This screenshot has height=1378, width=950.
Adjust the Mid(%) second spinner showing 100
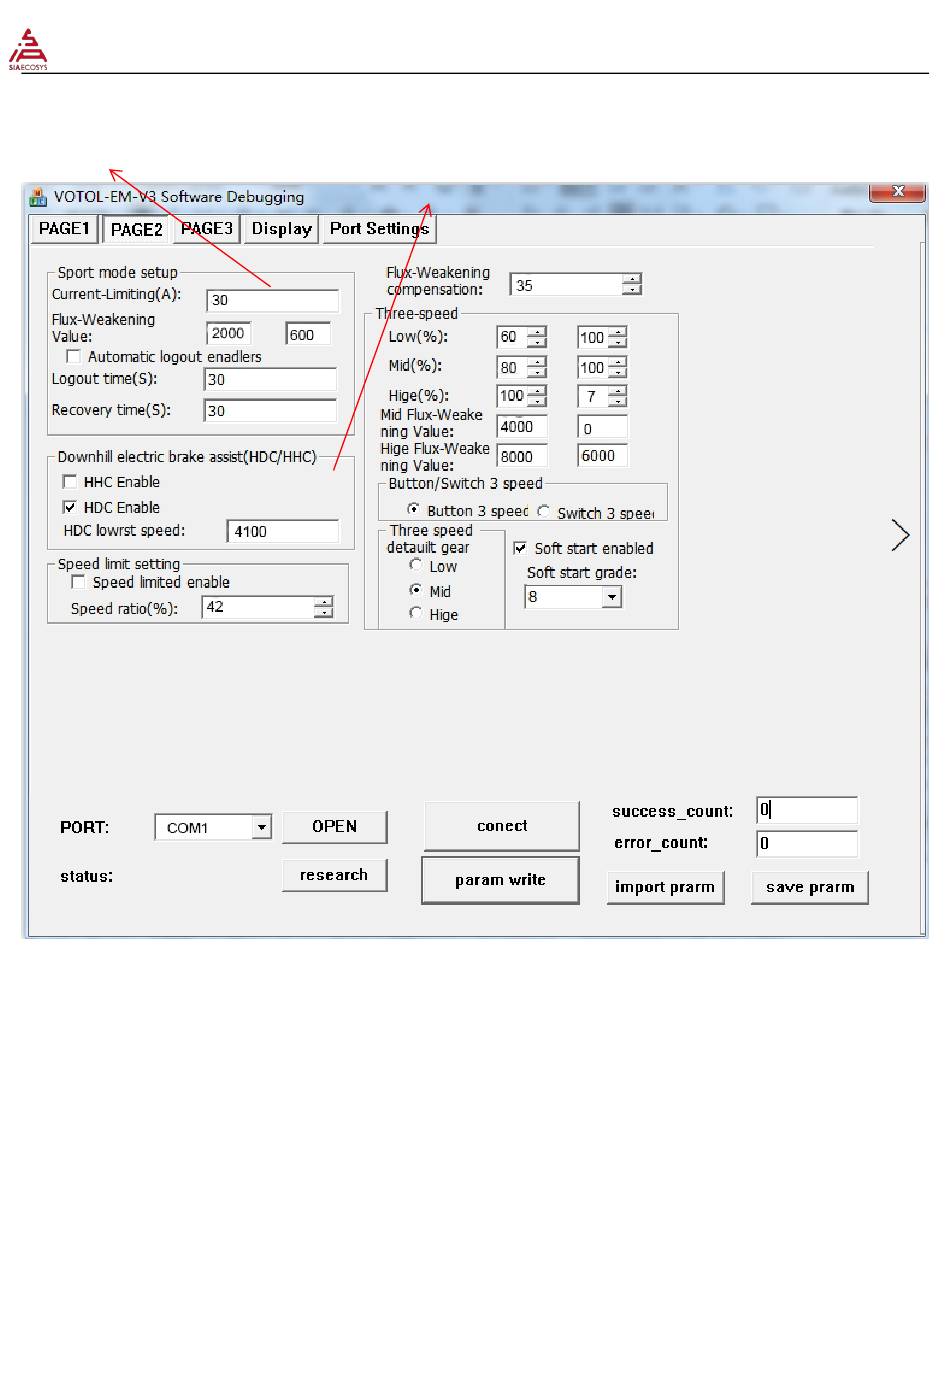617,368
